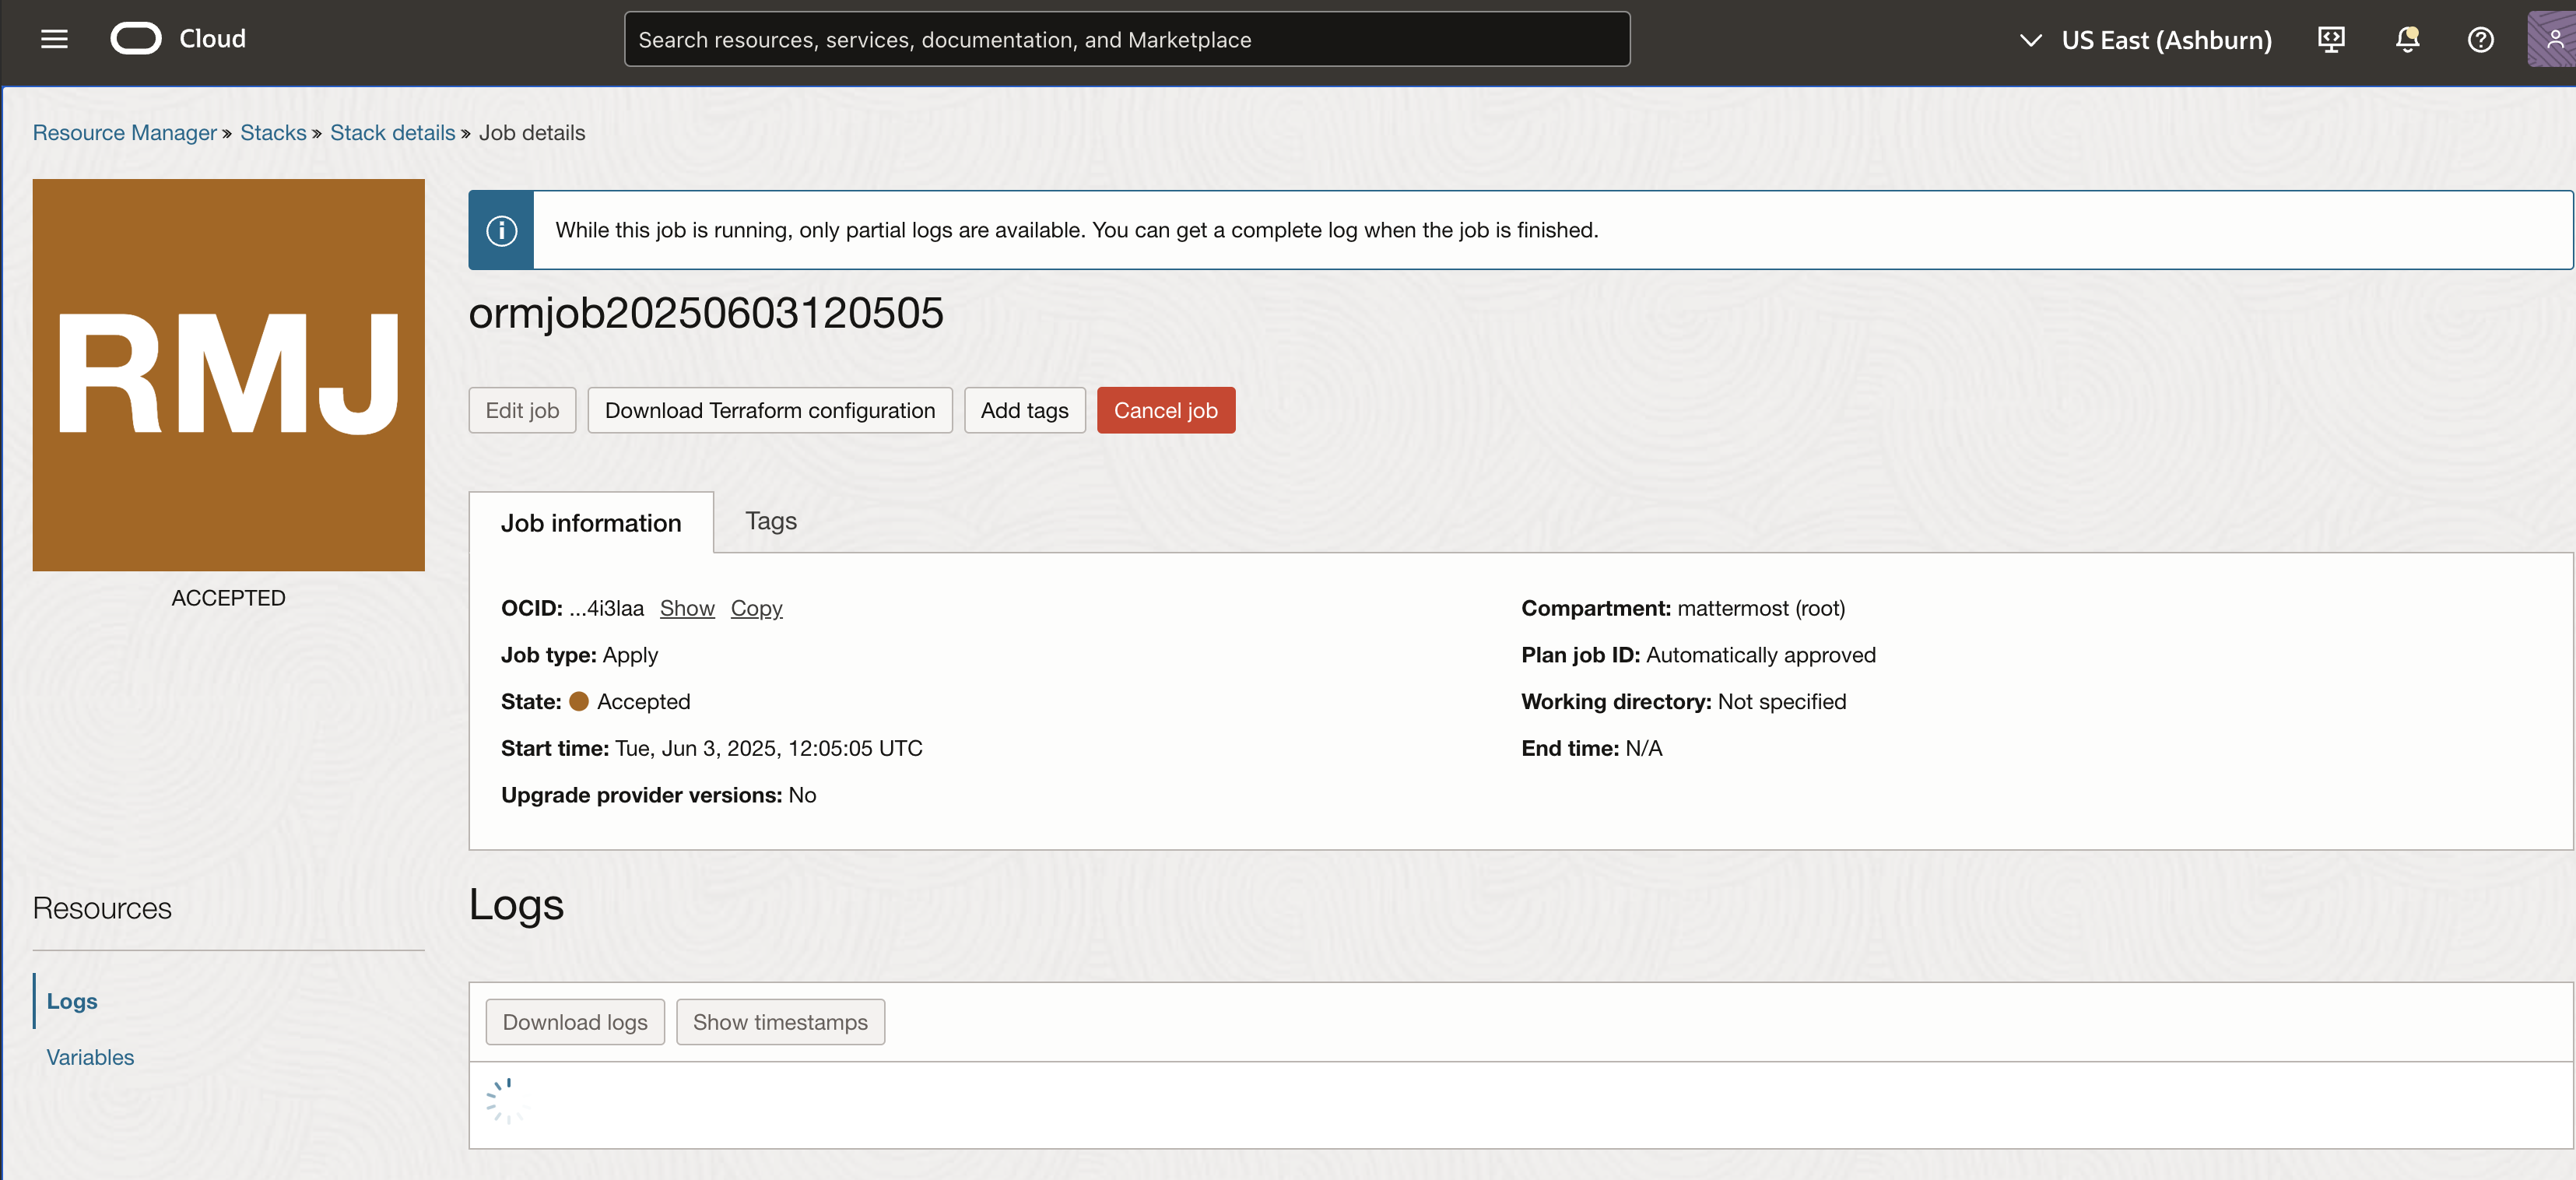
Task: Click the Oracle Cloud logo
Action: pos(137,39)
